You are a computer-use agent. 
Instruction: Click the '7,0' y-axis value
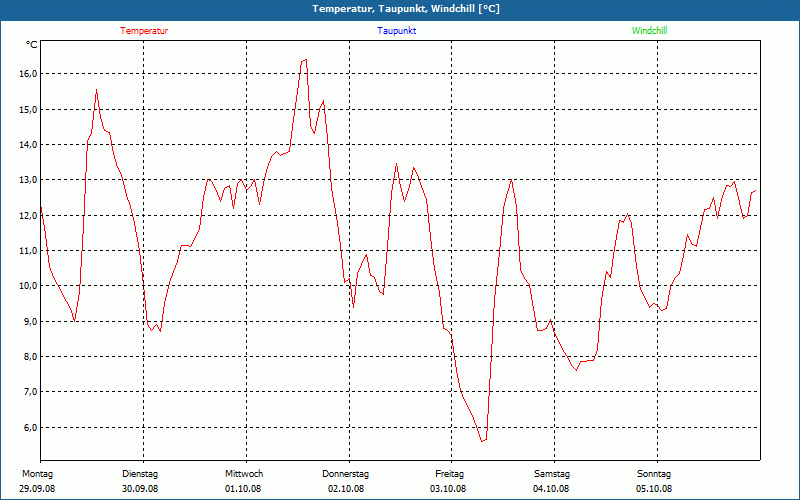tap(31, 392)
